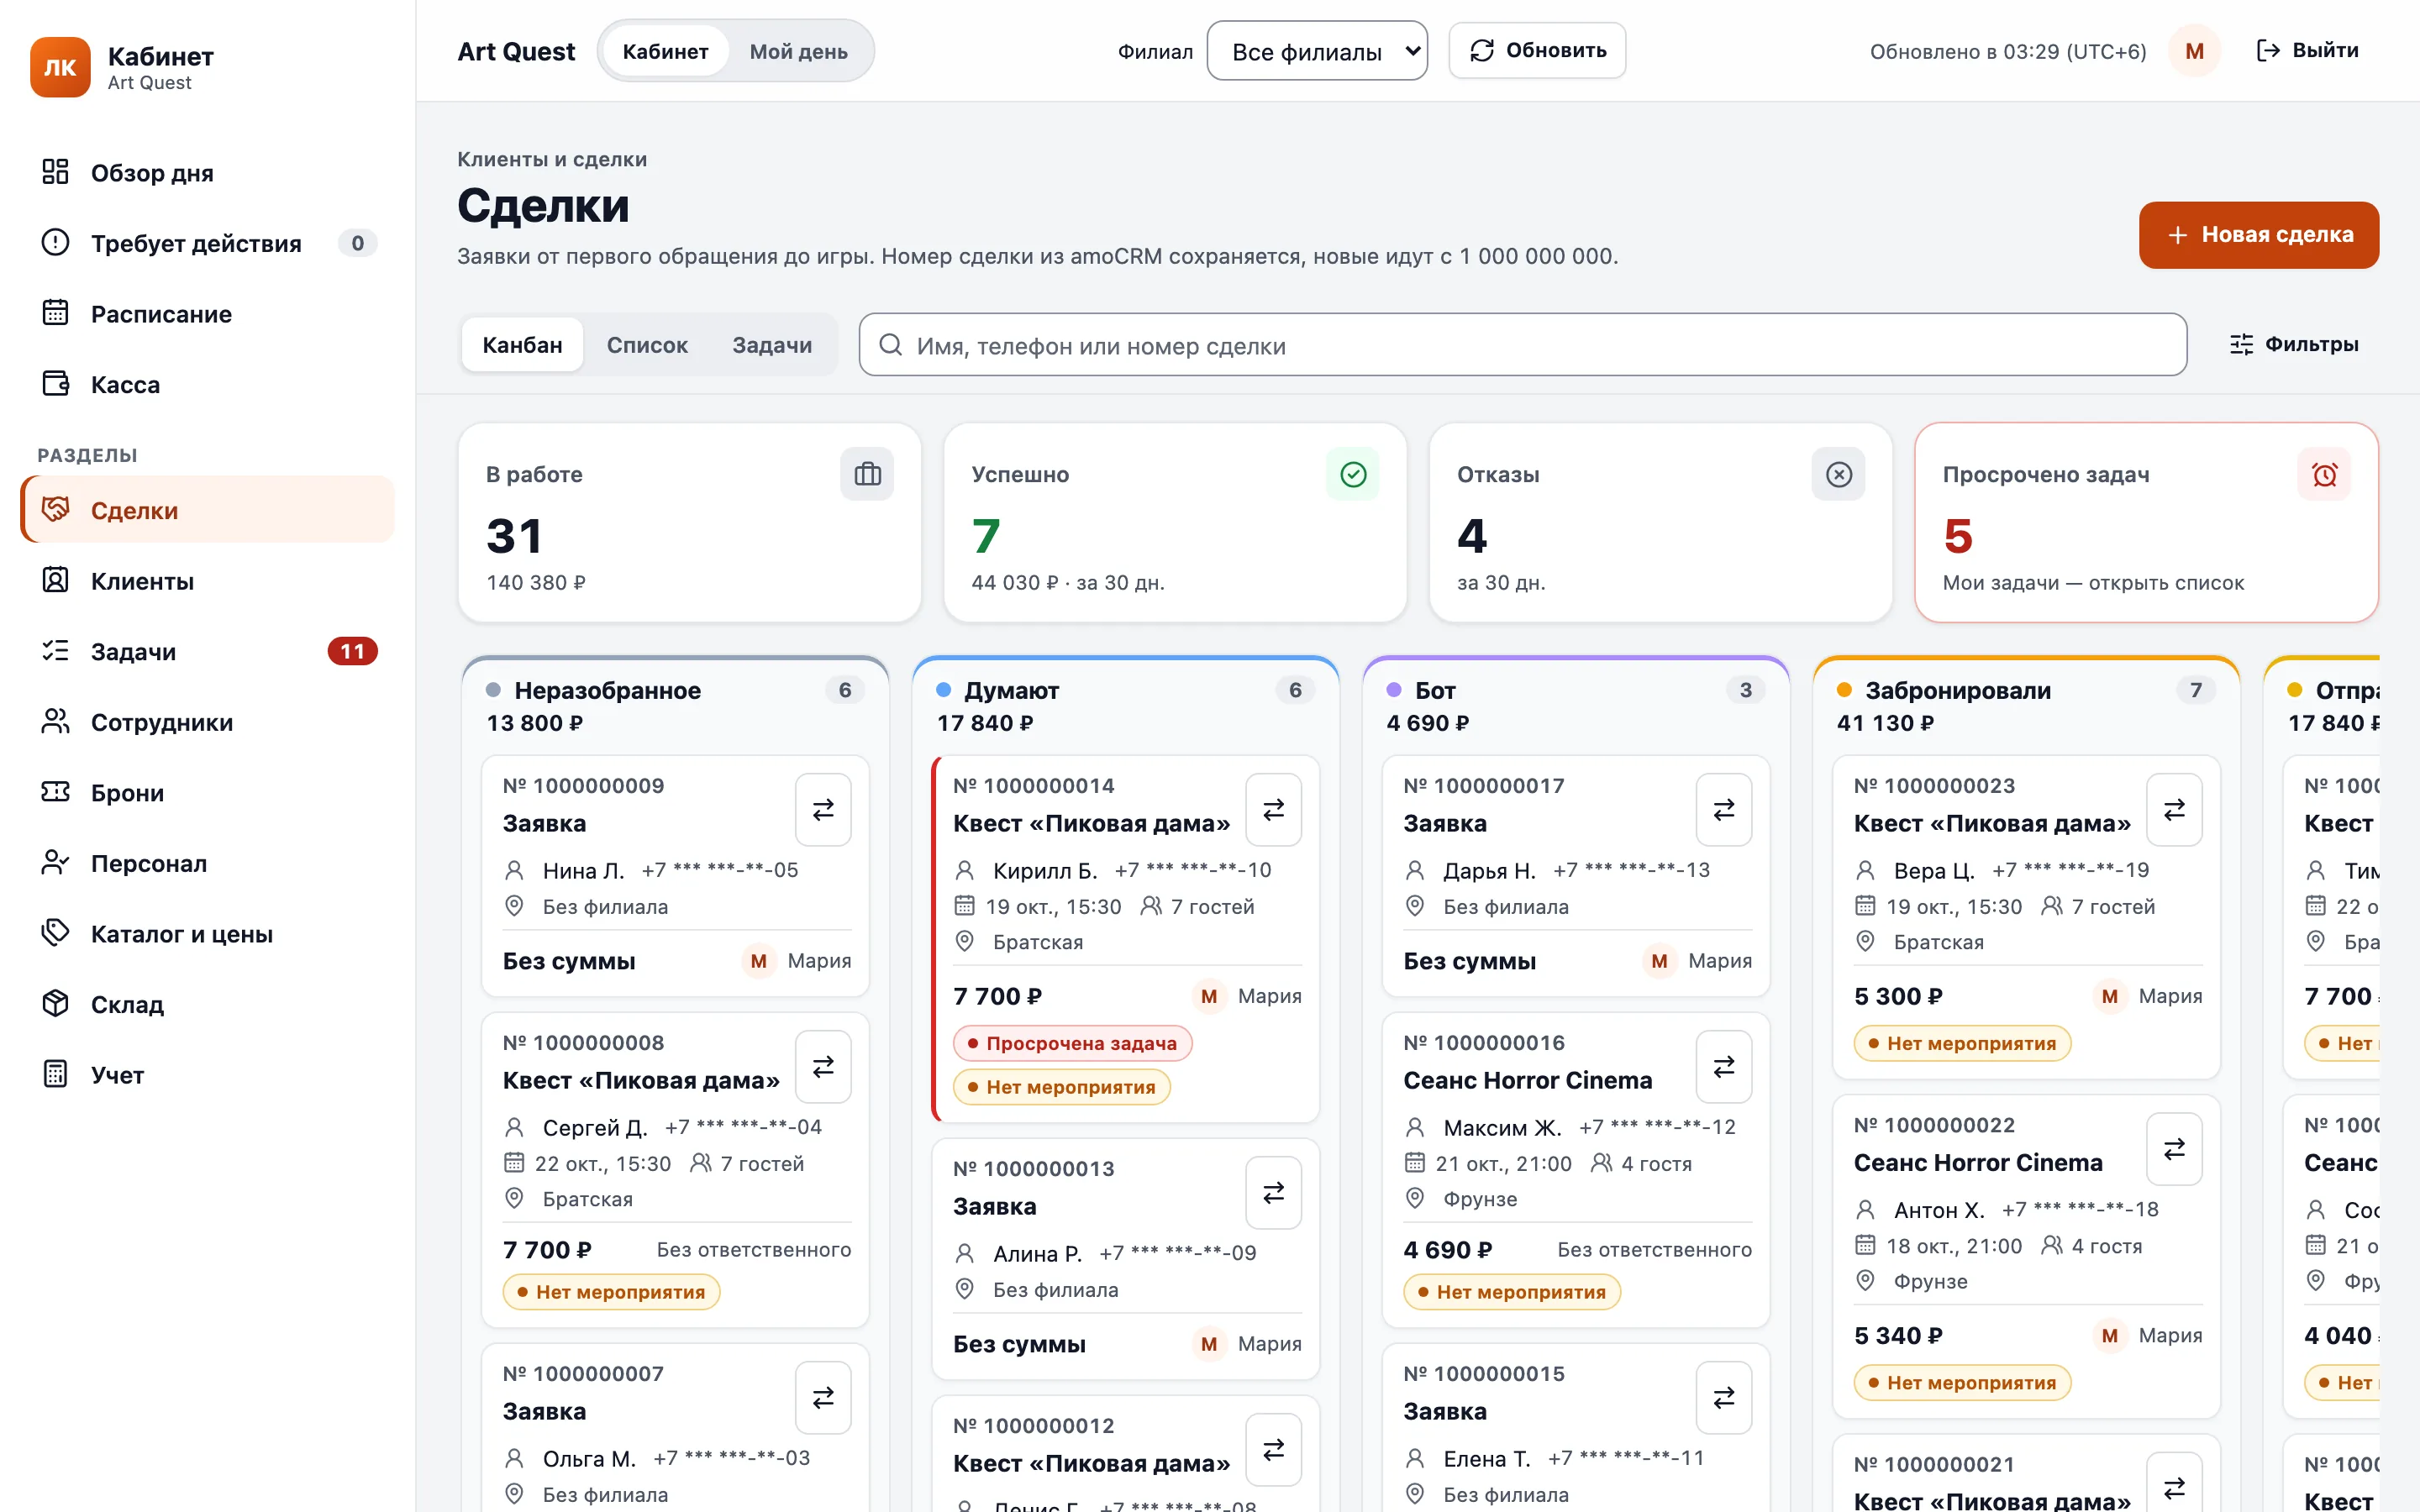2420x1512 pixels.
Task: Open Требует действия section
Action: [207, 243]
